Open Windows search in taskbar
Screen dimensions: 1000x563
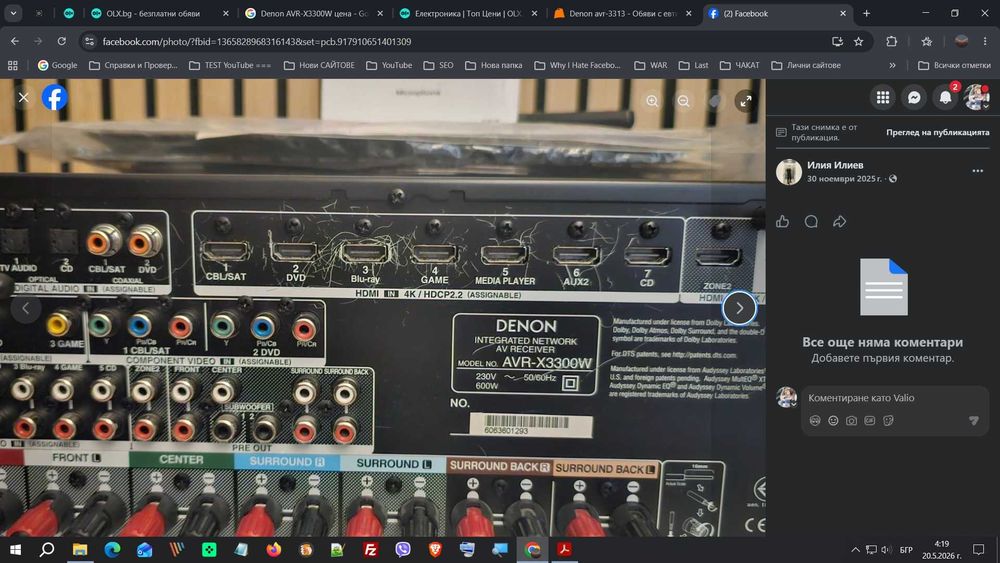[47, 550]
